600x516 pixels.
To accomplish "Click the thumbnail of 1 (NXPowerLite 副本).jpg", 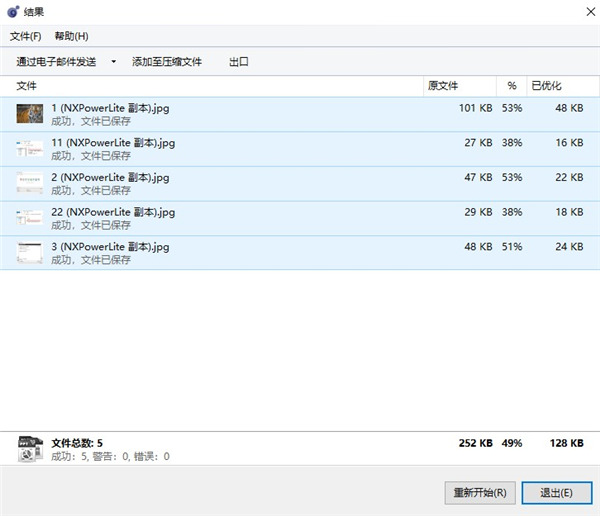I will point(30,114).
